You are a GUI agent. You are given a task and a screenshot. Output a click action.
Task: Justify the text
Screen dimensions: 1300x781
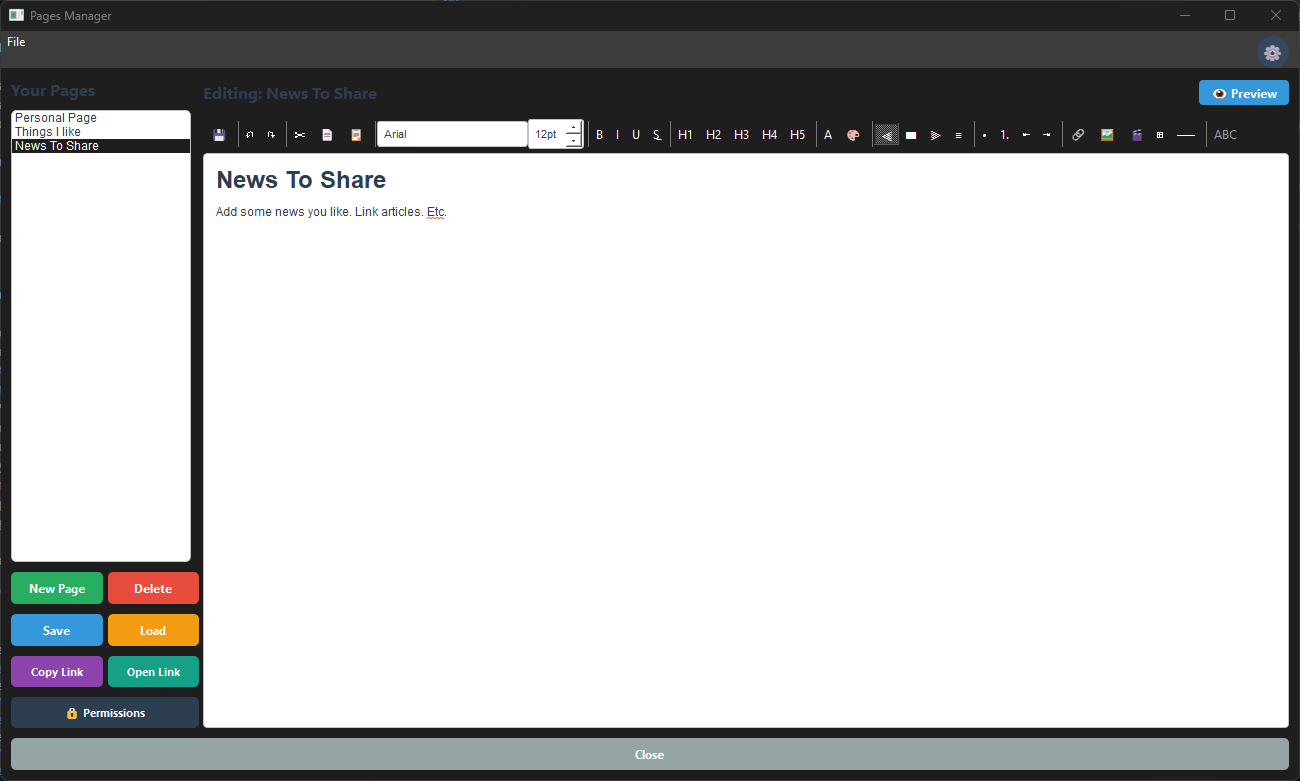[958, 135]
